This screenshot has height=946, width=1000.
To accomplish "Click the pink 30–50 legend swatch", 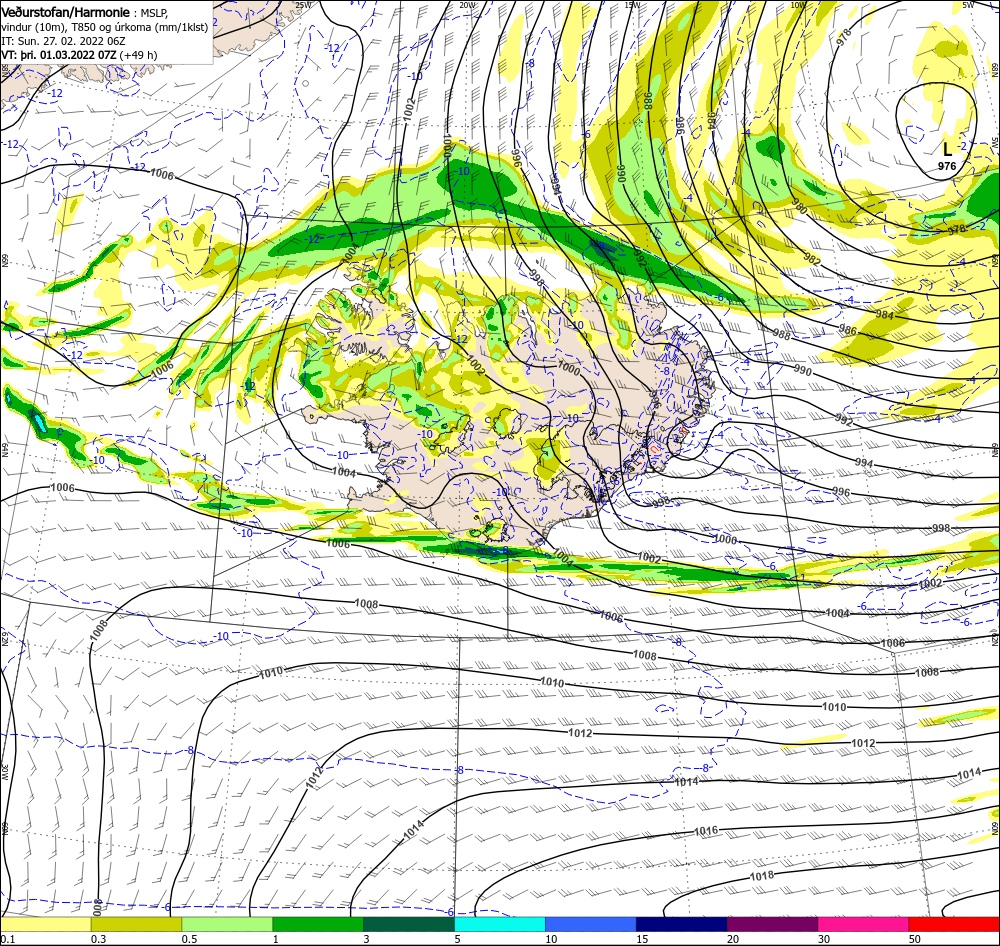I will [863, 924].
